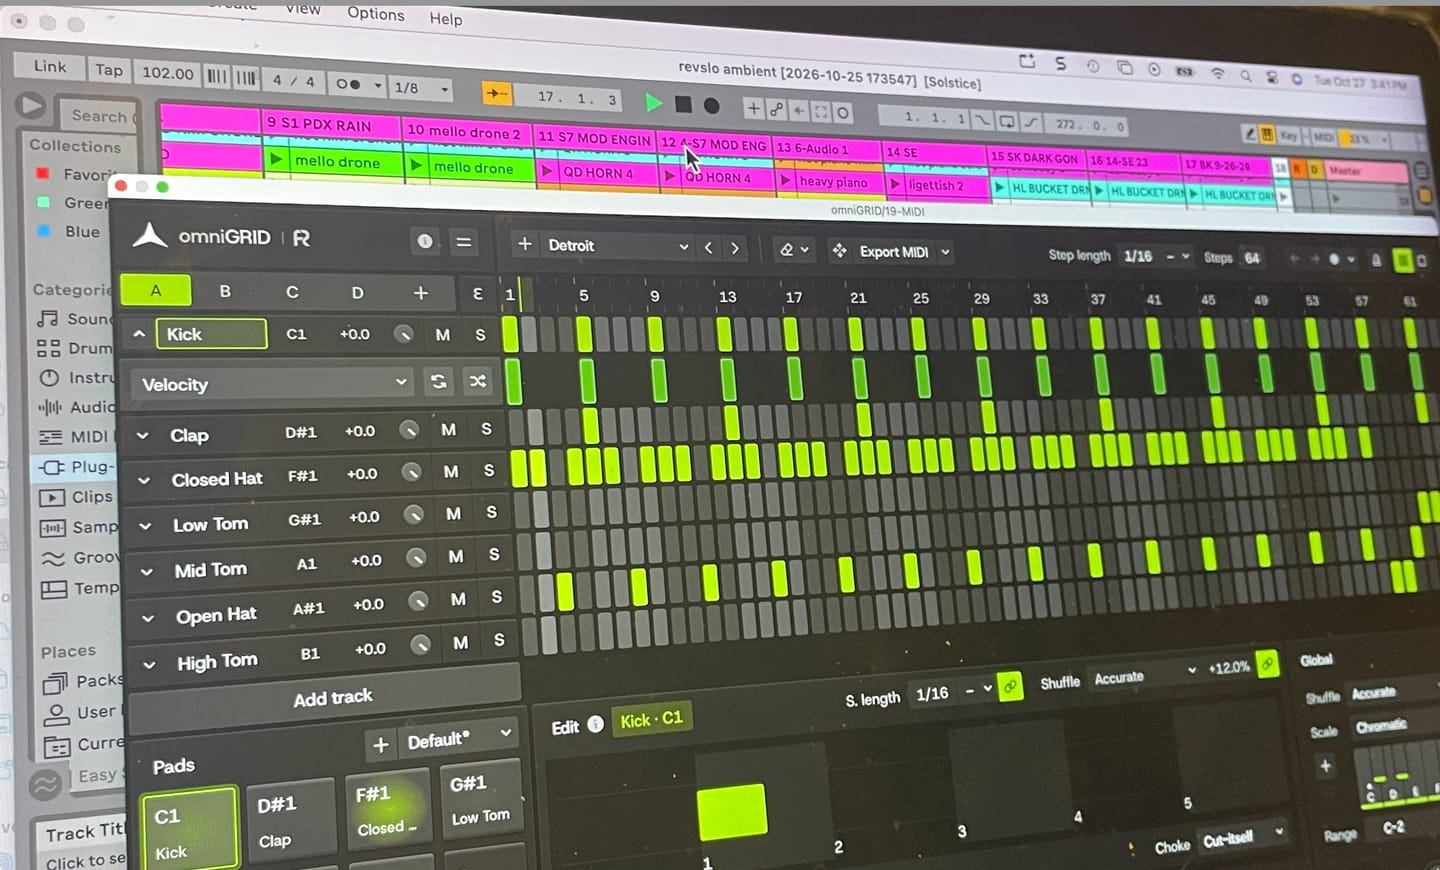Click the randomize velocity shuffle icon

(x=478, y=381)
